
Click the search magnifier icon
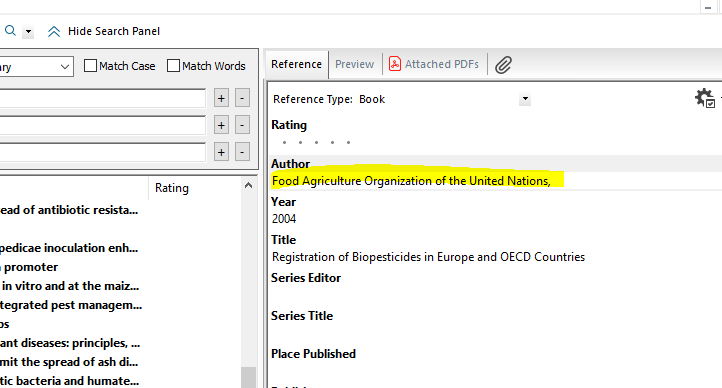pos(10,31)
